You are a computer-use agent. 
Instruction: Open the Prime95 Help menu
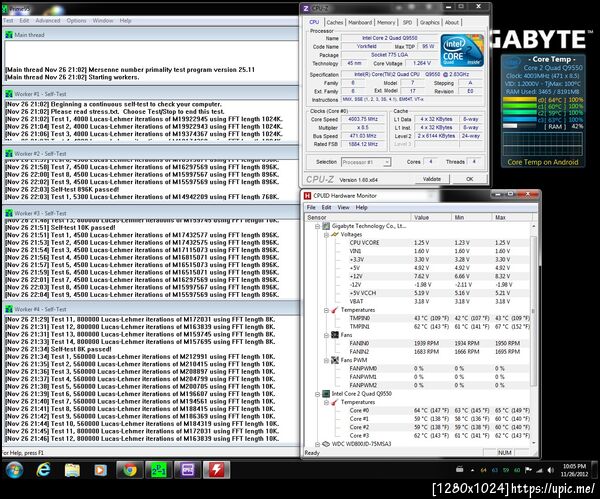(x=125, y=21)
